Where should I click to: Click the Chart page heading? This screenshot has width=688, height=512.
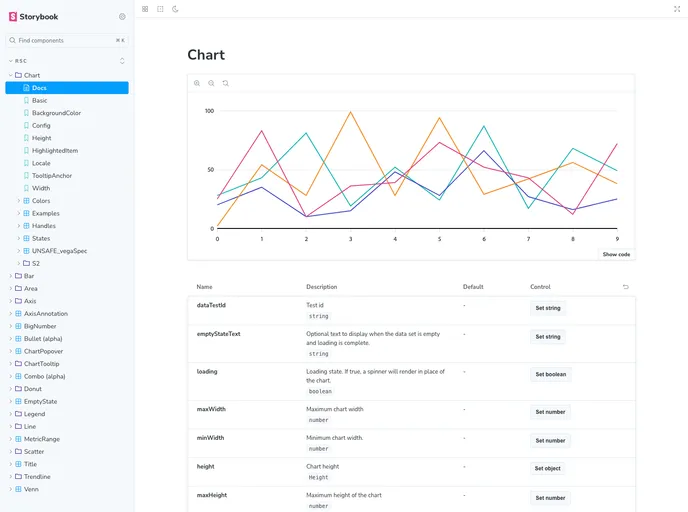coord(206,55)
